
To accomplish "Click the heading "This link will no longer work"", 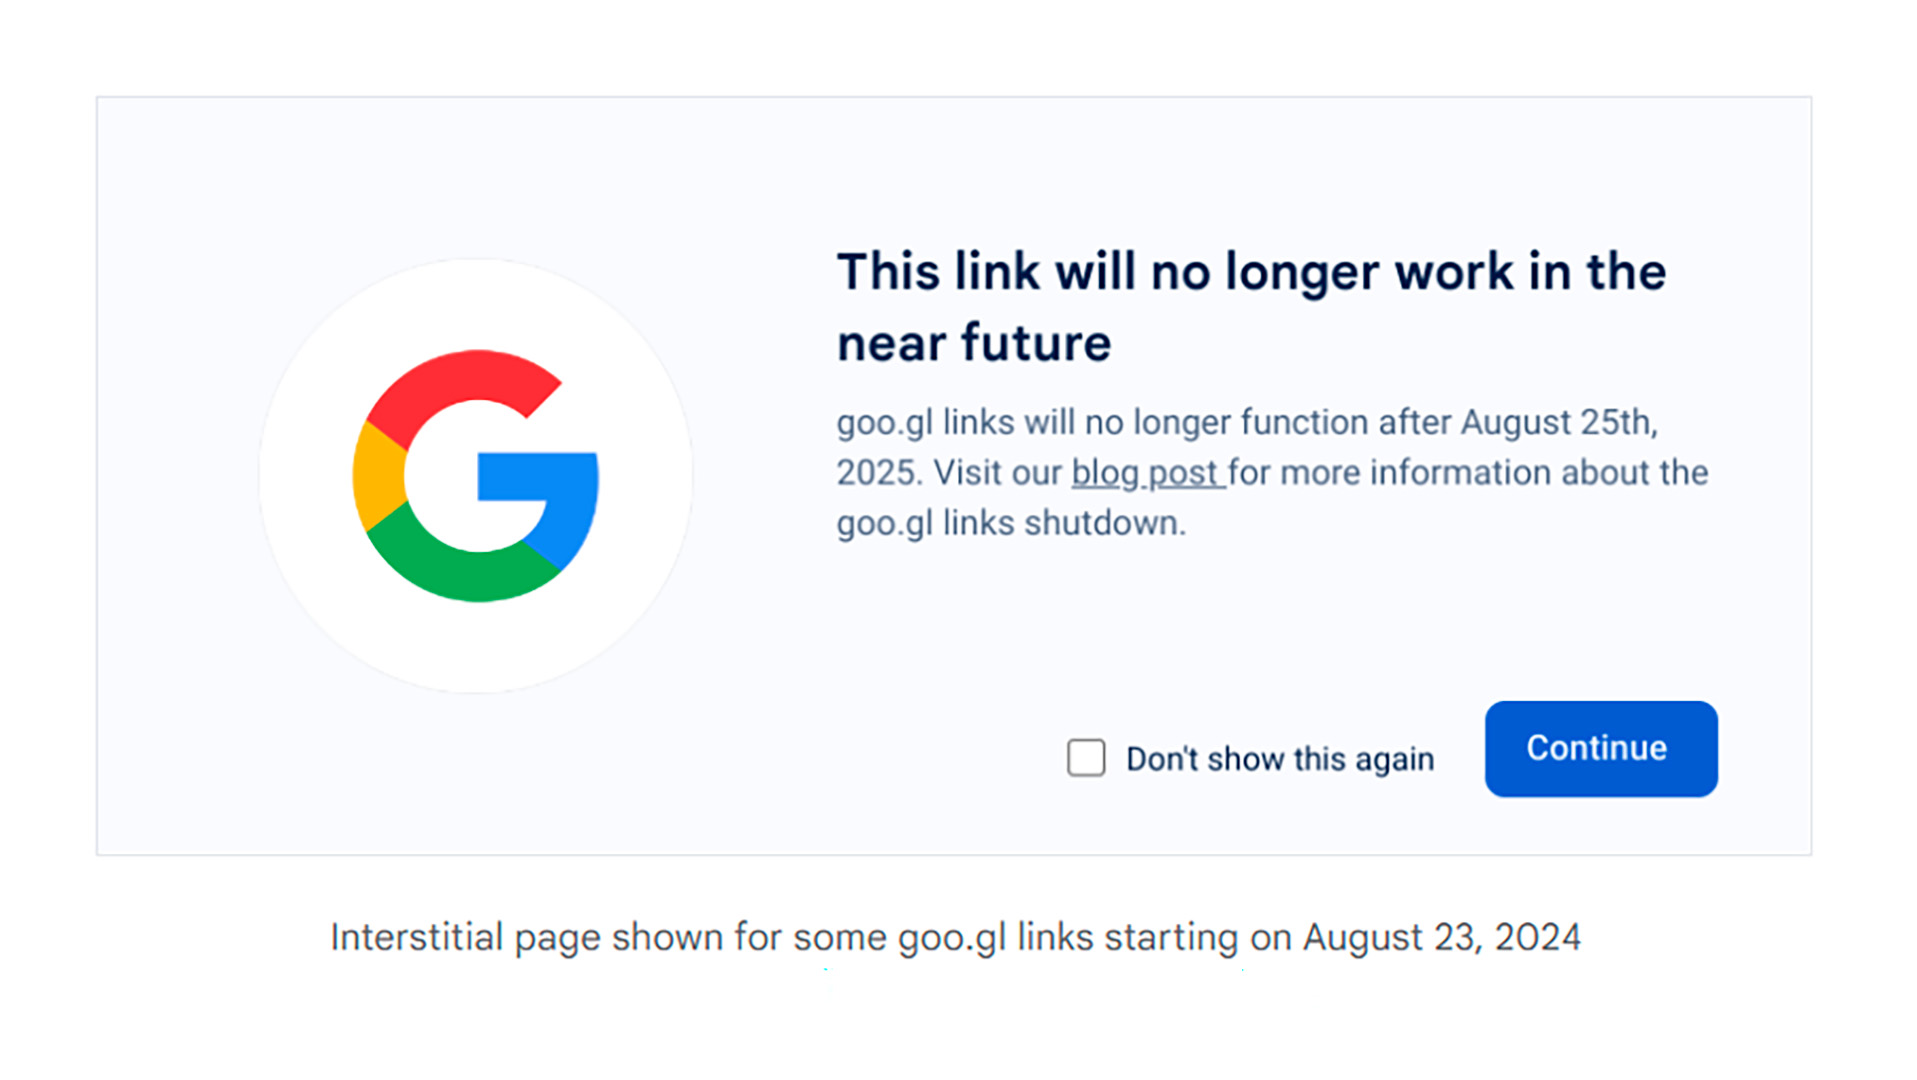I will point(1250,272).
